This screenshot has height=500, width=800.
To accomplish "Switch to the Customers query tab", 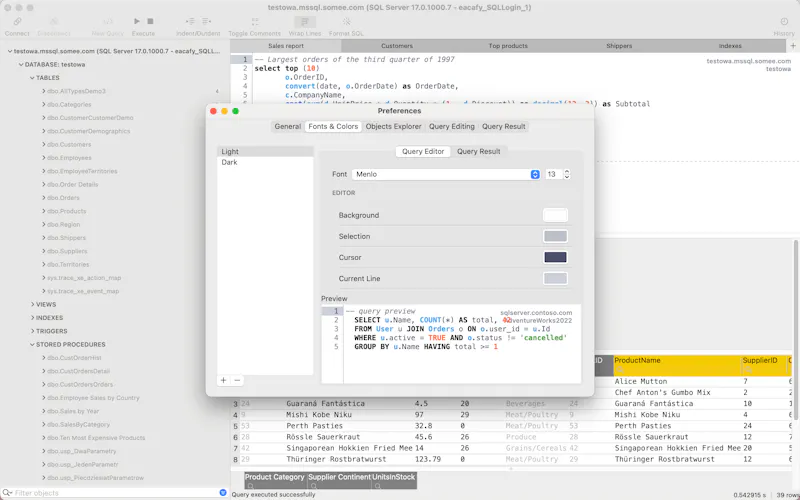I will (397, 46).
